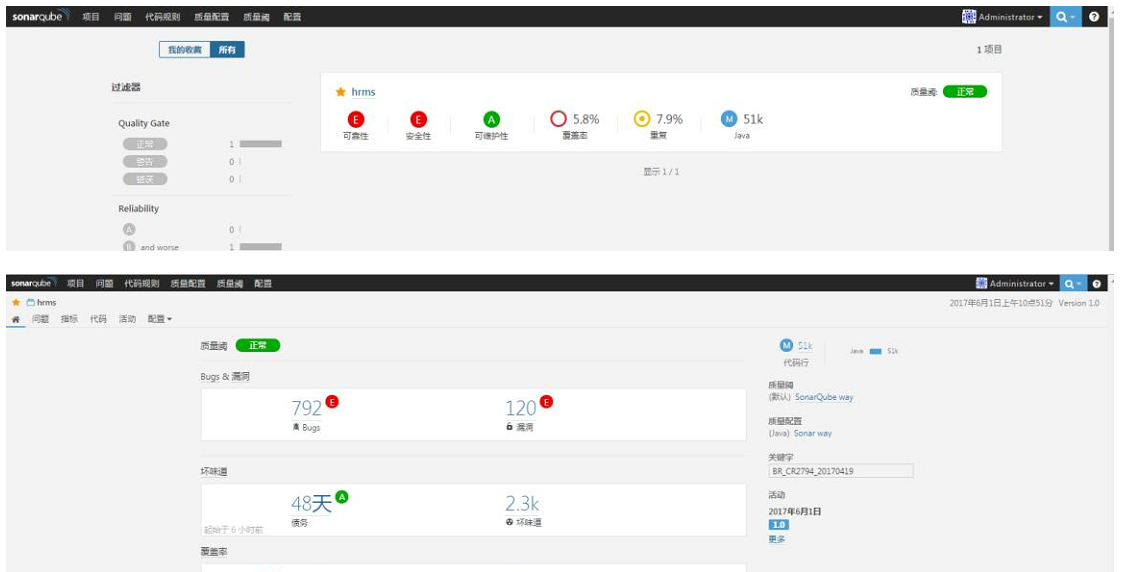
Task: Open help via the question mark icon on the hrms dashboard page
Action: [x=1096, y=283]
